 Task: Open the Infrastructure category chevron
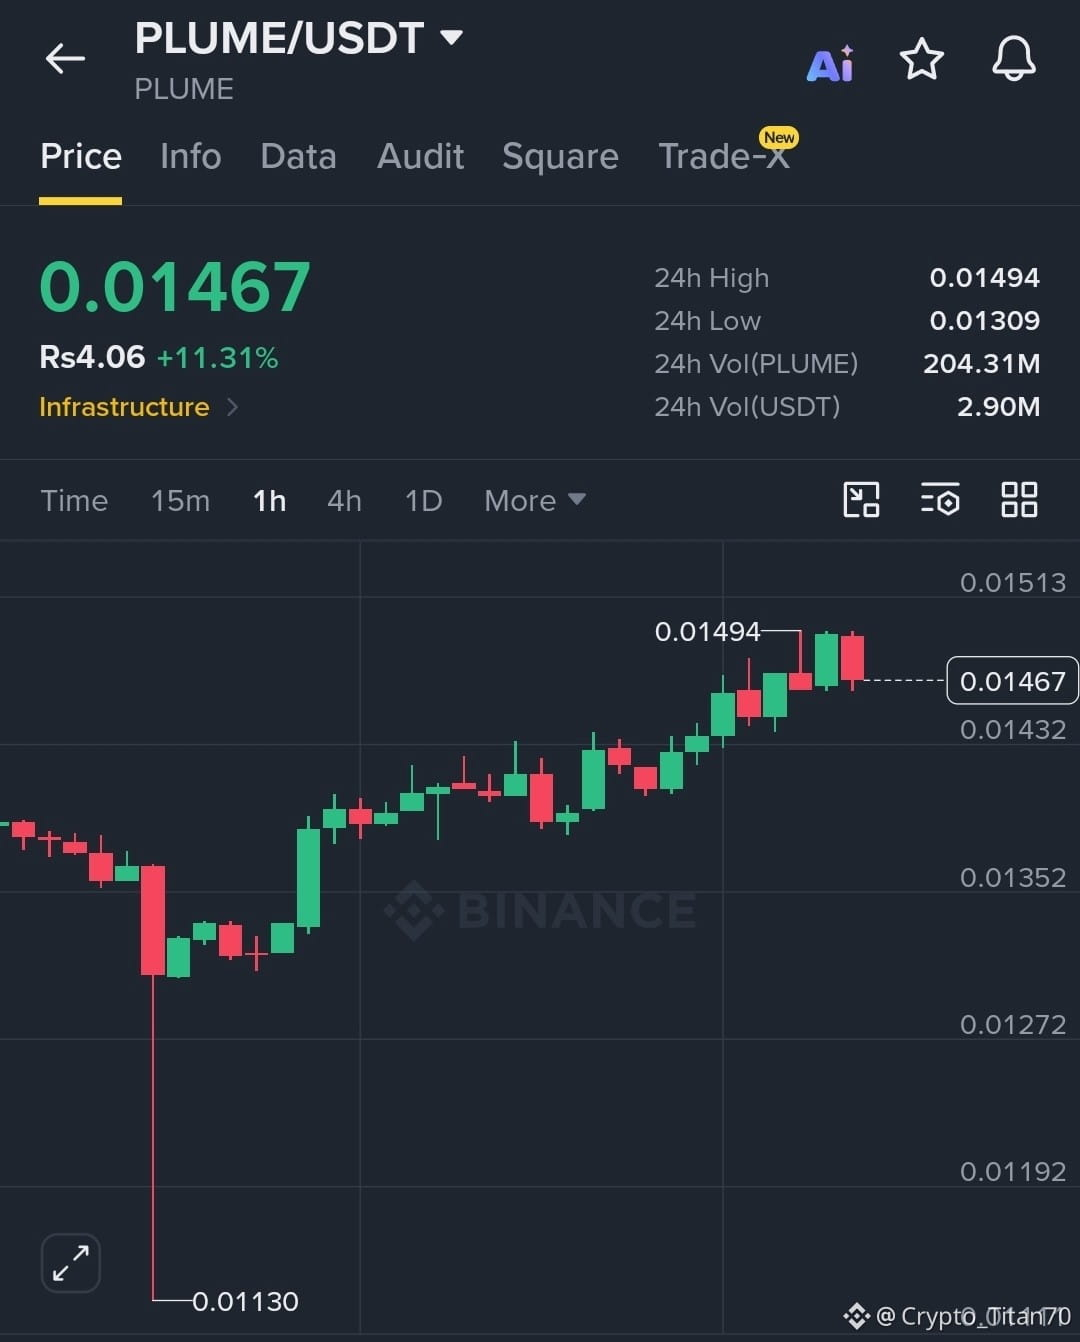pos(232,407)
